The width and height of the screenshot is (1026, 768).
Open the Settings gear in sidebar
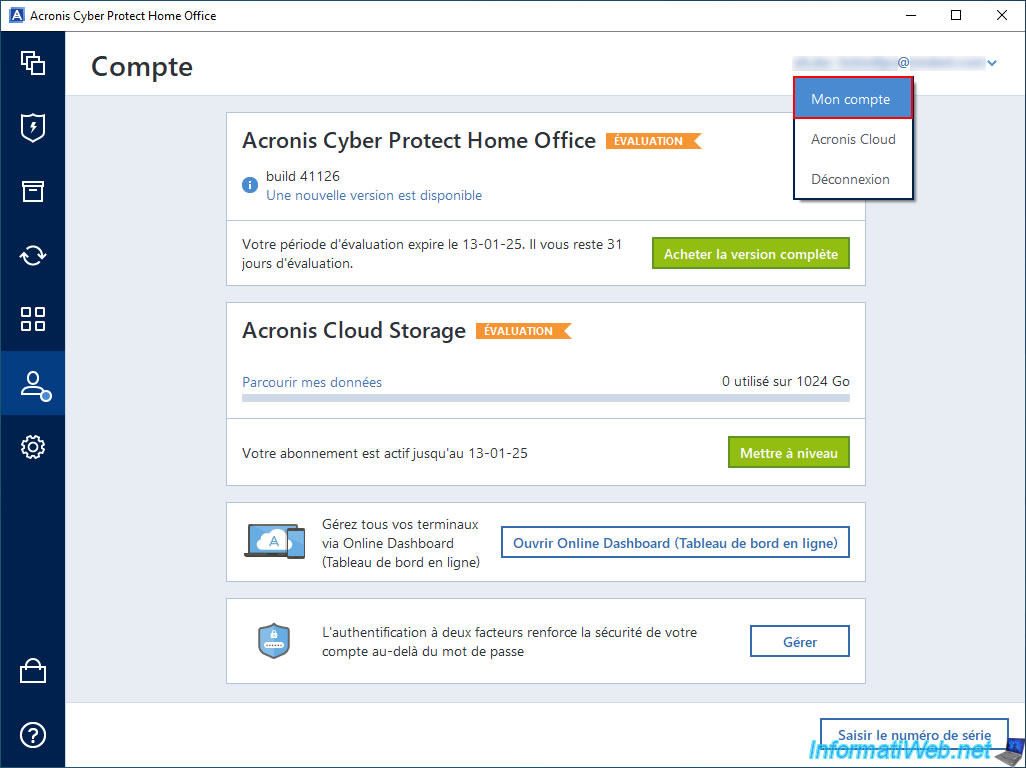pyautogui.click(x=33, y=447)
